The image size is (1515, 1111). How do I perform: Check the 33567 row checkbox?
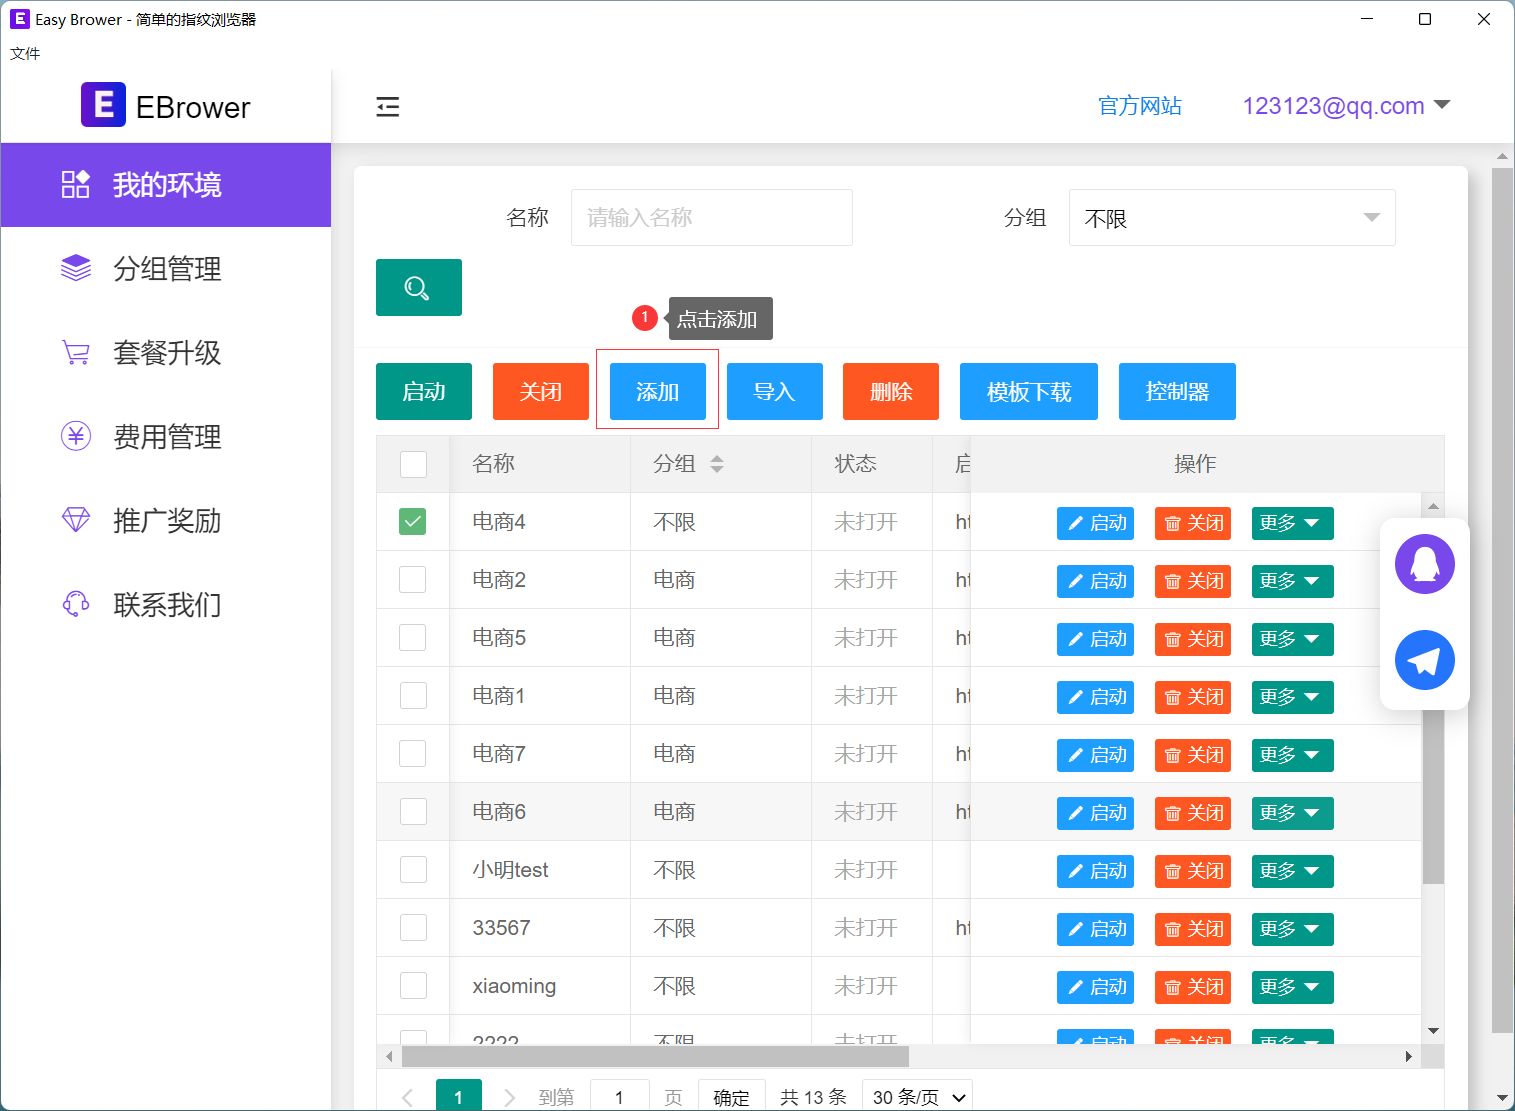click(413, 928)
